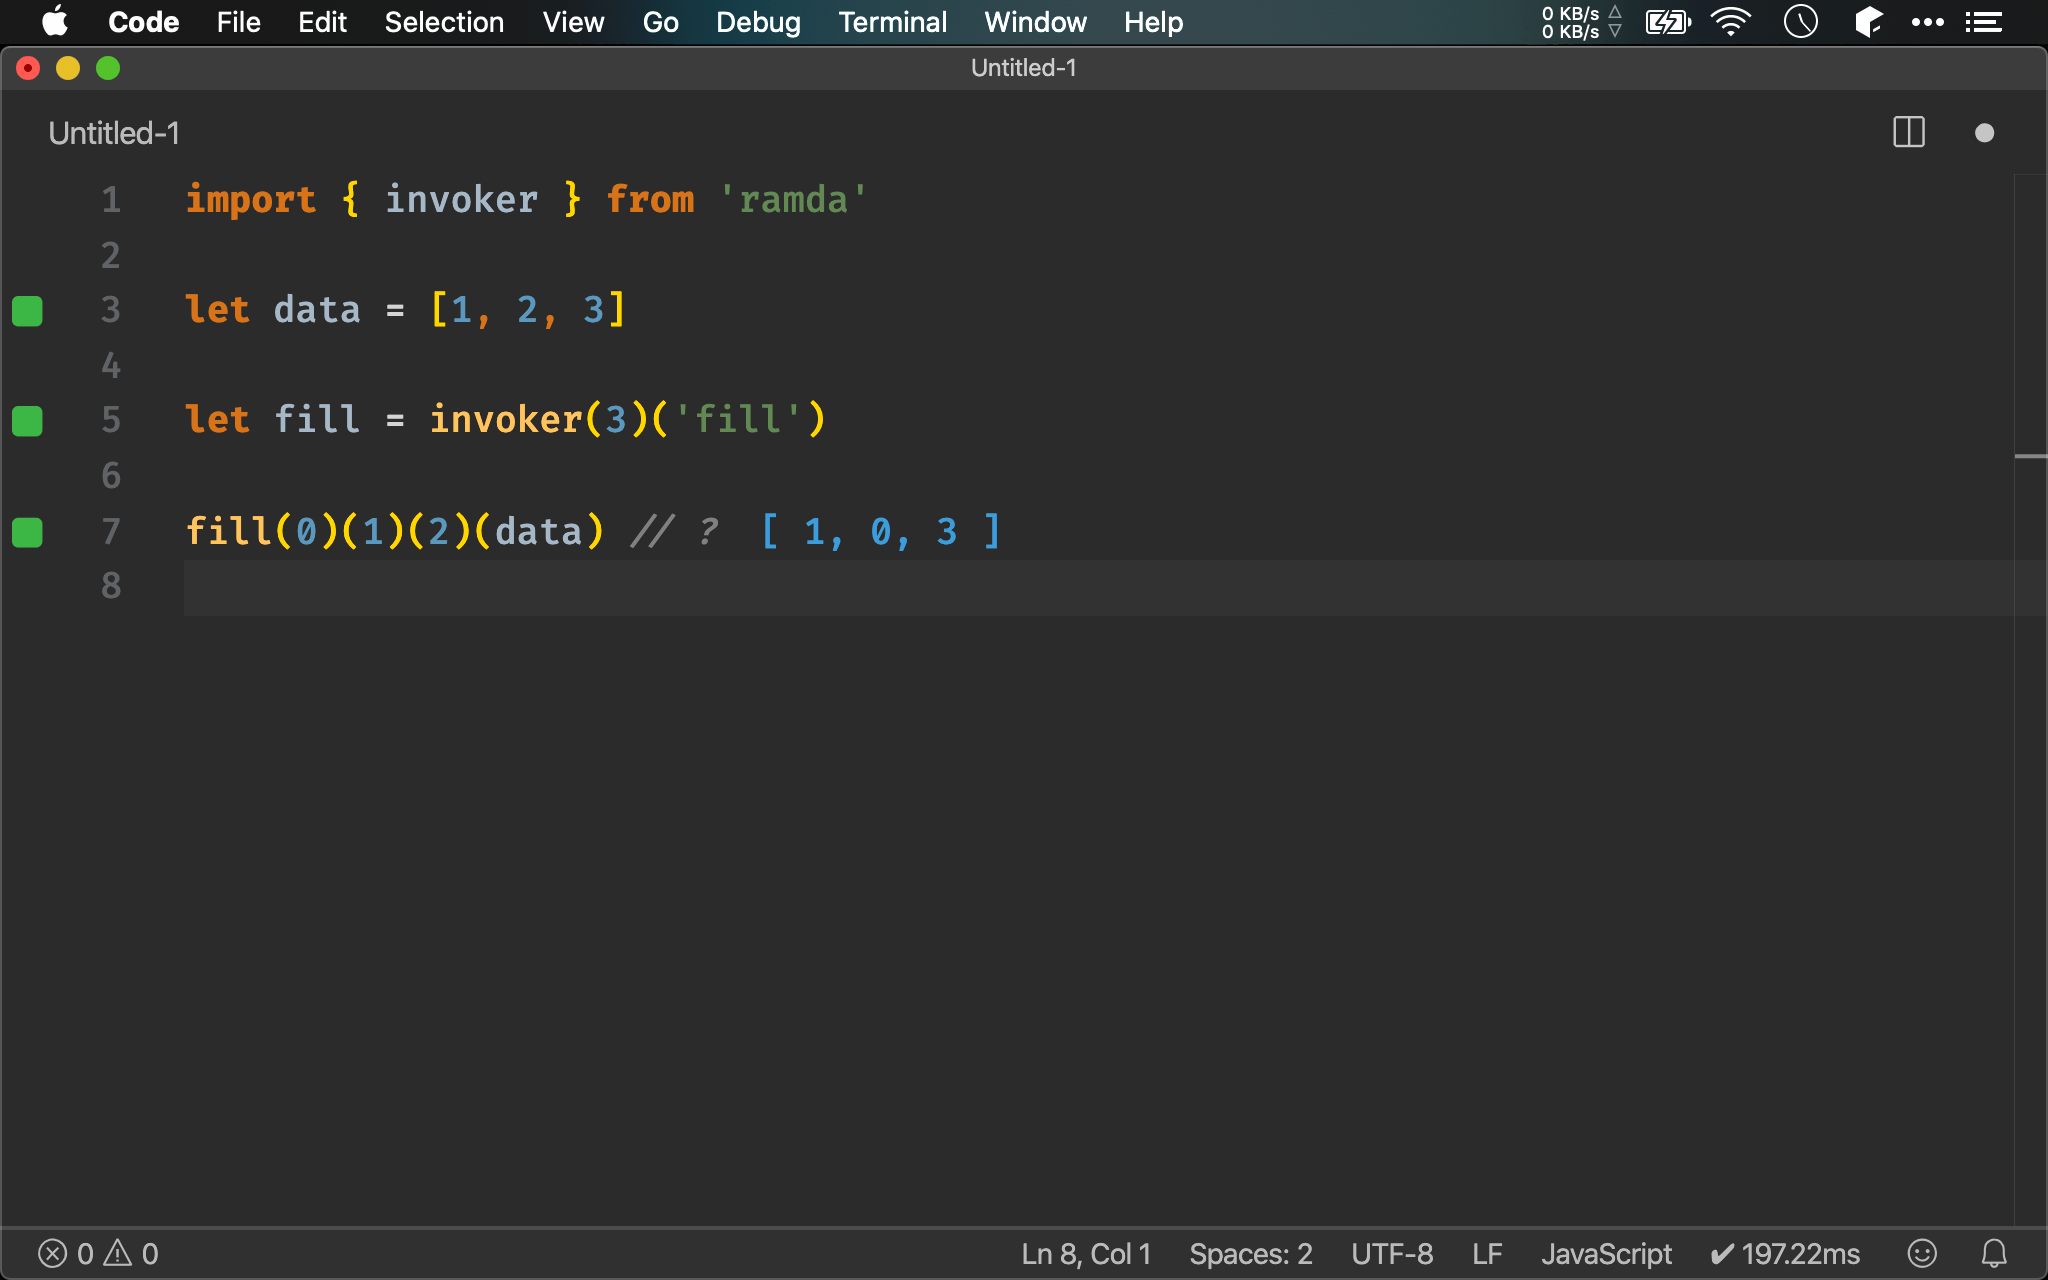The image size is (2048, 1280).
Task: Select encoding via 'UTF-8' status item
Action: [1392, 1254]
